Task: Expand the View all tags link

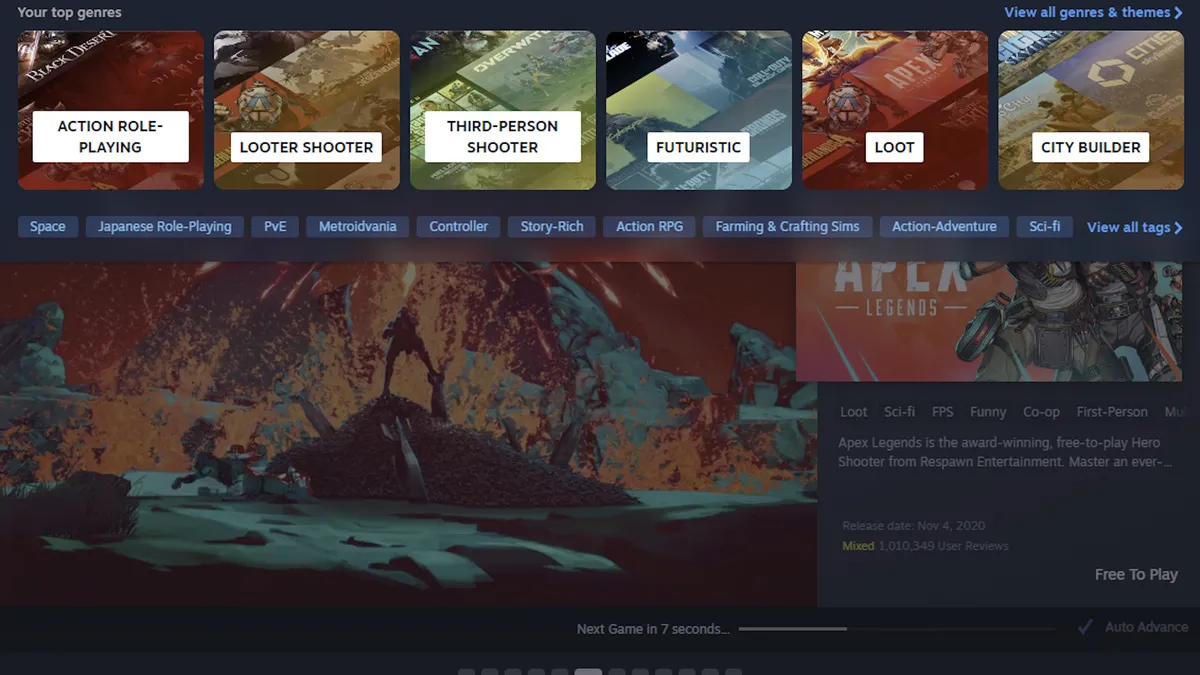Action: pyautogui.click(x=1134, y=227)
